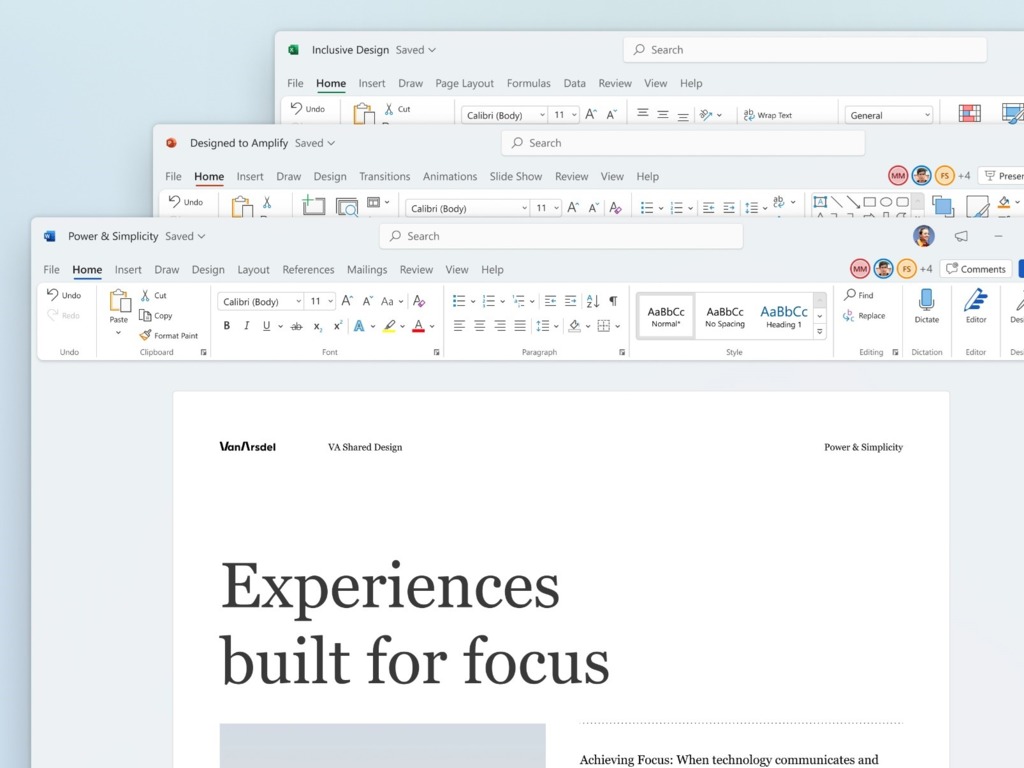Open Formulas tab in Excel window
The height and width of the screenshot is (768, 1024).
click(x=528, y=83)
